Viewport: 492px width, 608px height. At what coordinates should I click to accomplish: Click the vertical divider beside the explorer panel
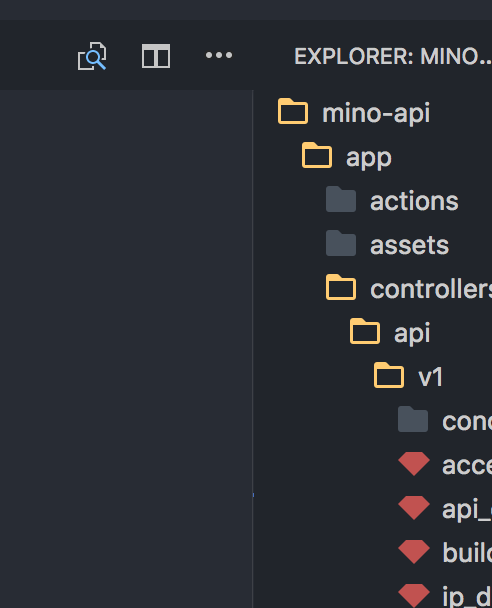click(x=253, y=349)
